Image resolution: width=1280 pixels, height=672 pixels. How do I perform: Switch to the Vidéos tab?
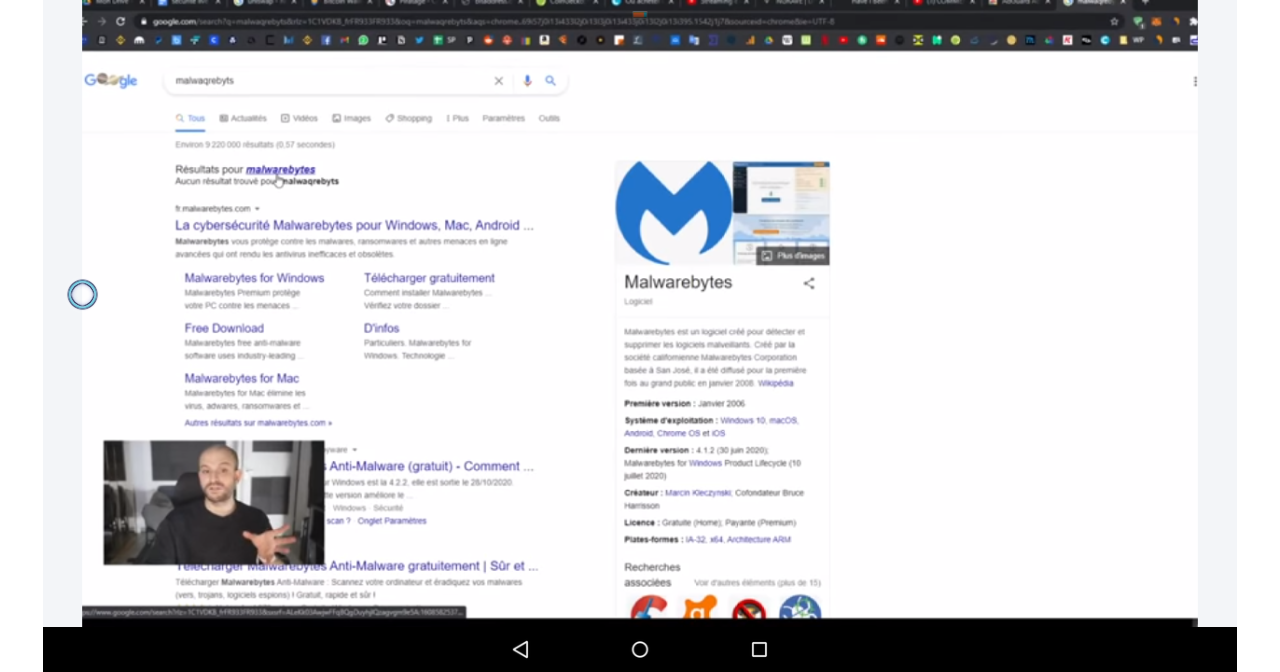click(299, 118)
